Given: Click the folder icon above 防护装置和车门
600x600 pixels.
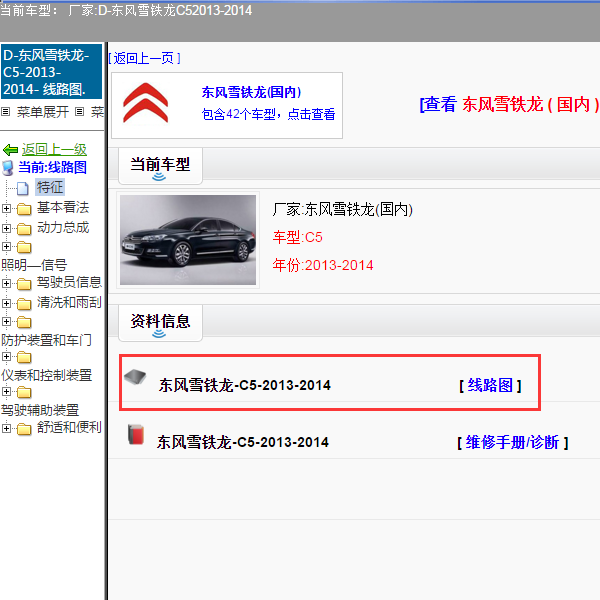Looking at the screenshot, I should pos(24,322).
